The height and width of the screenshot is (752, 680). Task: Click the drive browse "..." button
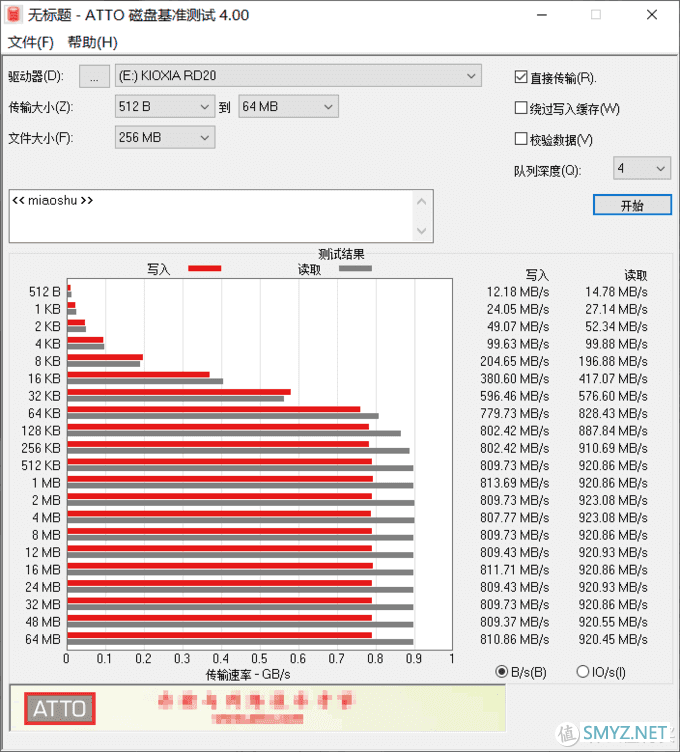point(94,76)
